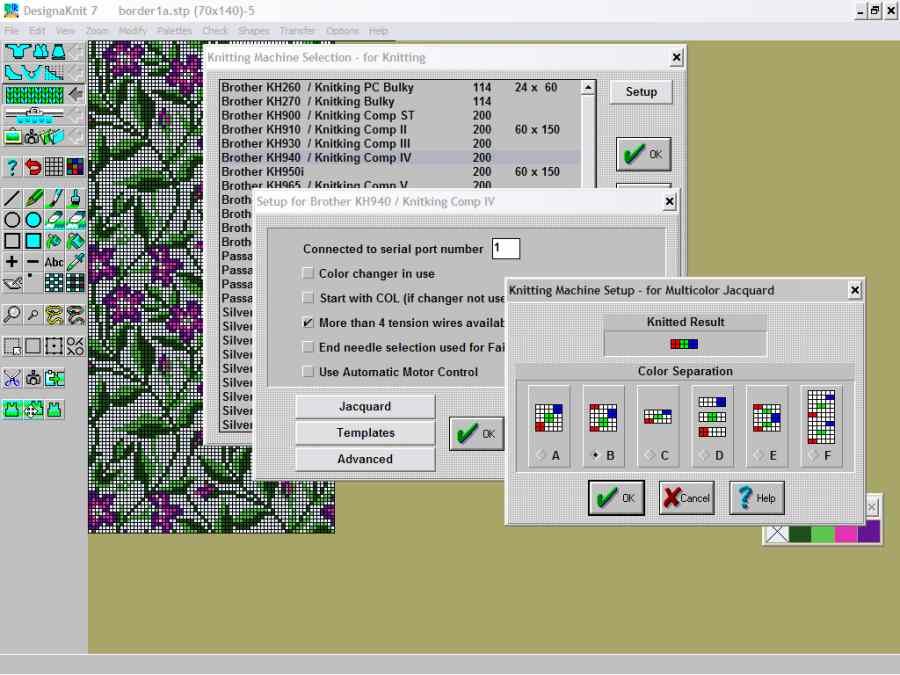Pick the Pencil tool in toolbox
Image resolution: width=900 pixels, height=675 pixels.
point(33,198)
